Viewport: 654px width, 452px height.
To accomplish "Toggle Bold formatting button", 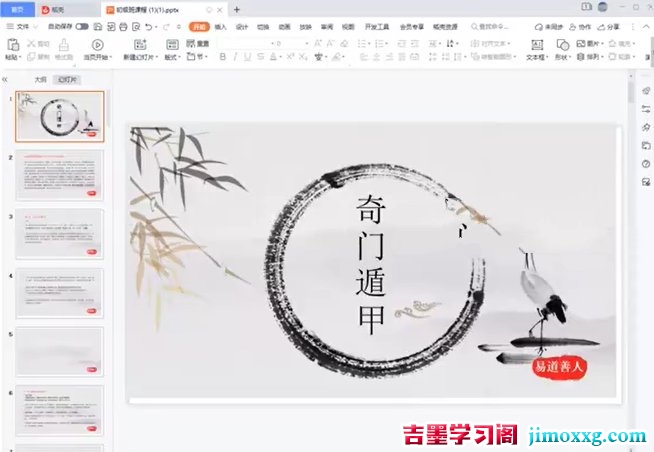I will [223, 57].
